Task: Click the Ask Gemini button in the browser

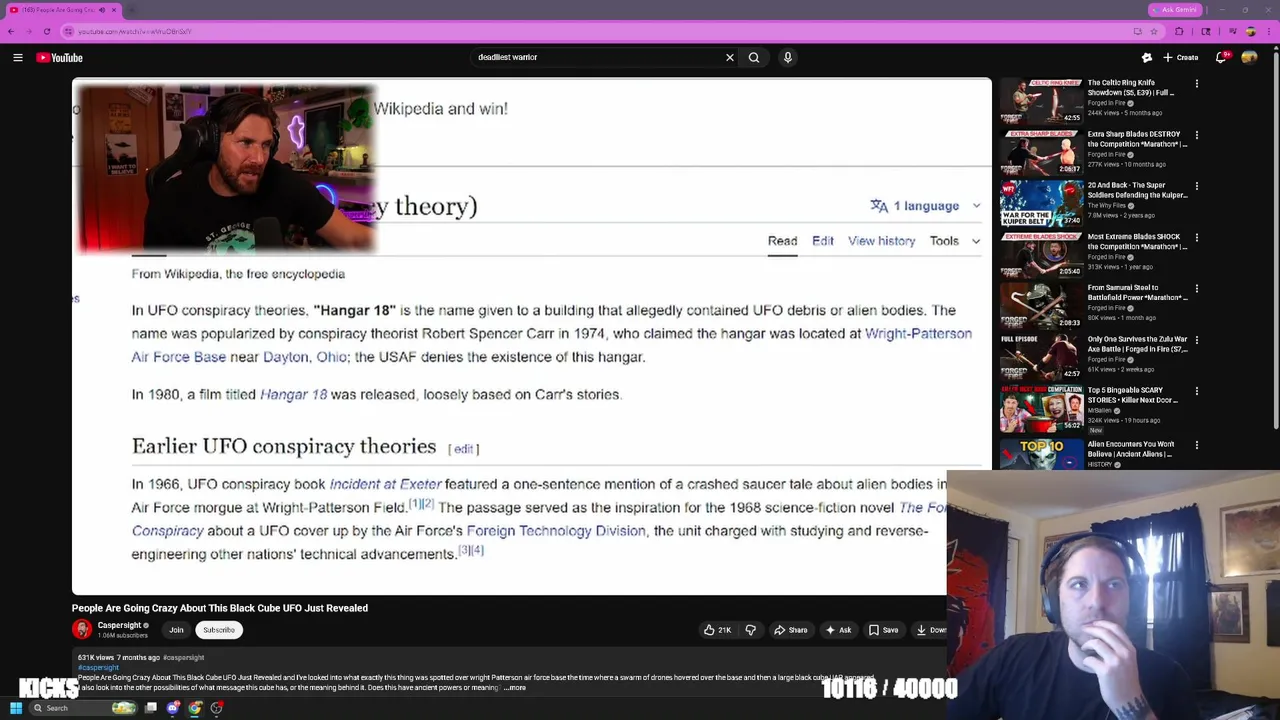Action: point(1174,10)
